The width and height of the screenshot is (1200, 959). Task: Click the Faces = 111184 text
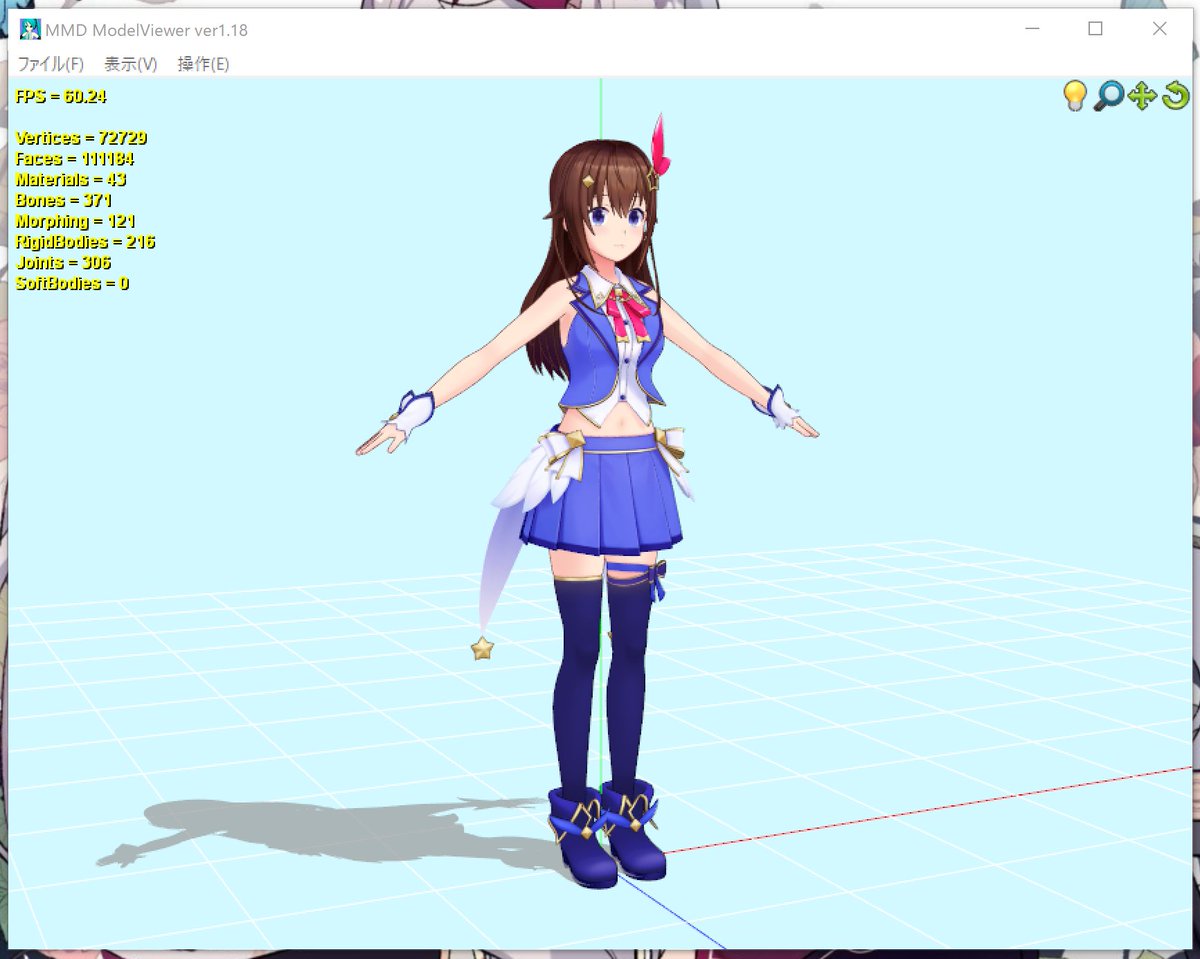(75, 159)
